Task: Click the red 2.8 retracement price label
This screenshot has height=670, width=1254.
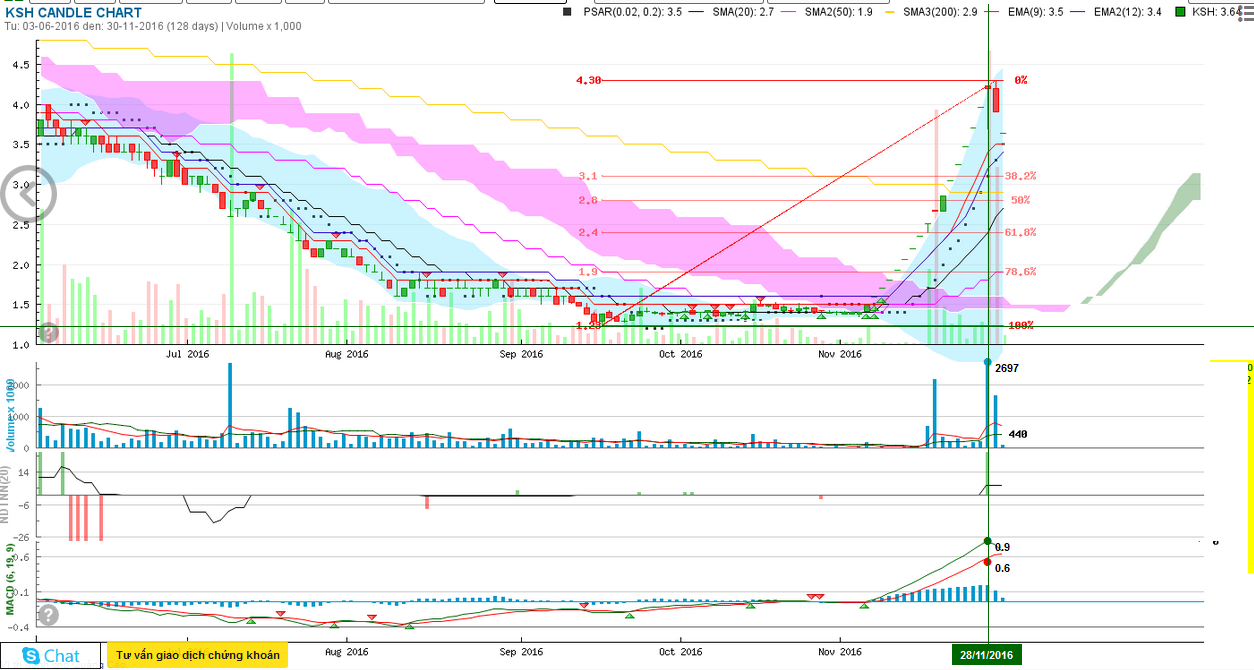Action: (x=588, y=200)
